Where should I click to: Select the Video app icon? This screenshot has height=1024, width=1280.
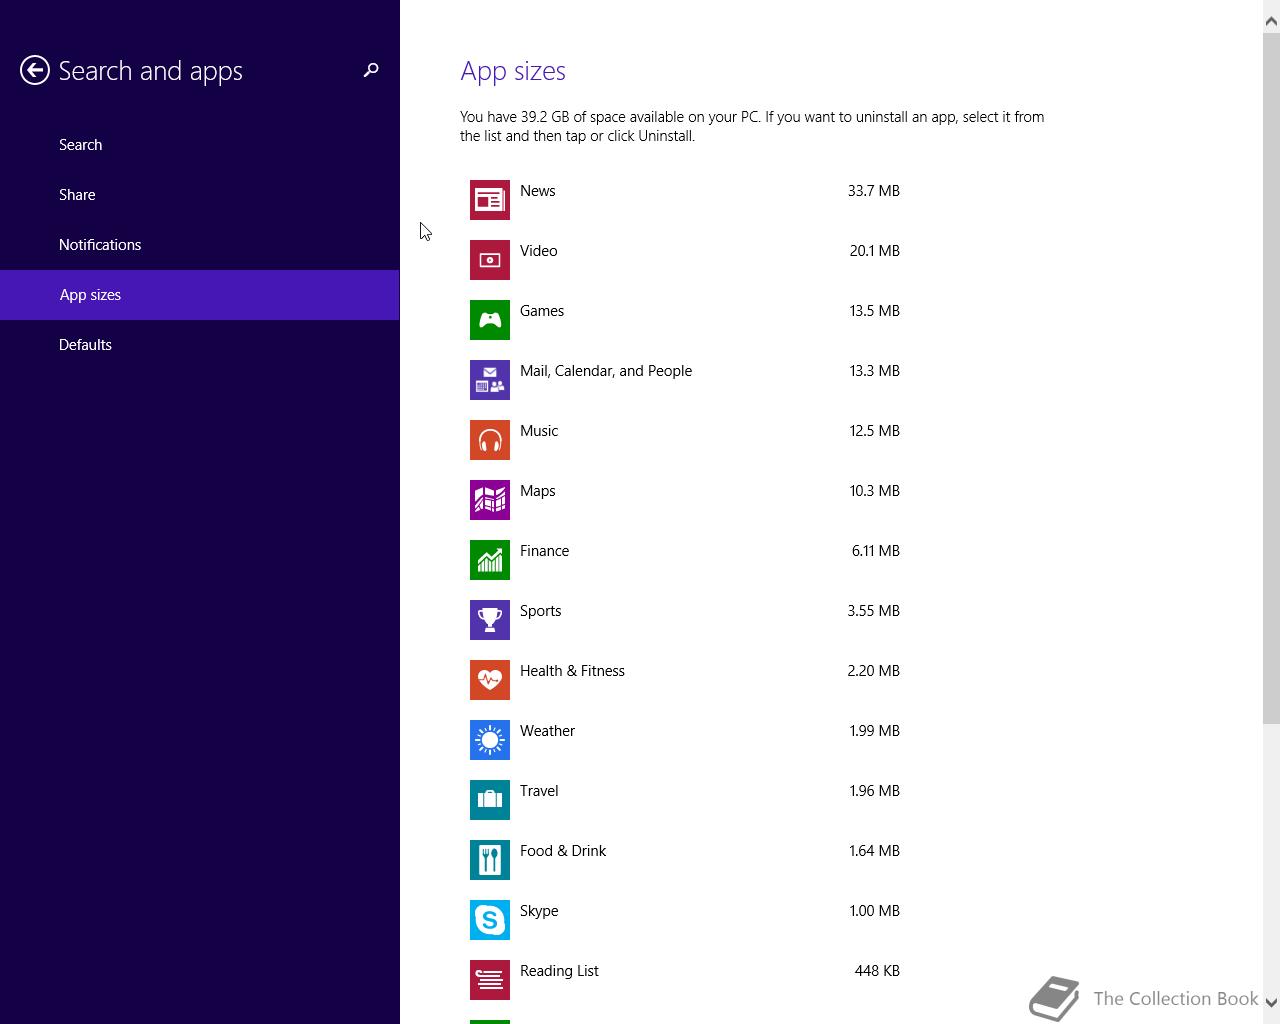tap(490, 260)
